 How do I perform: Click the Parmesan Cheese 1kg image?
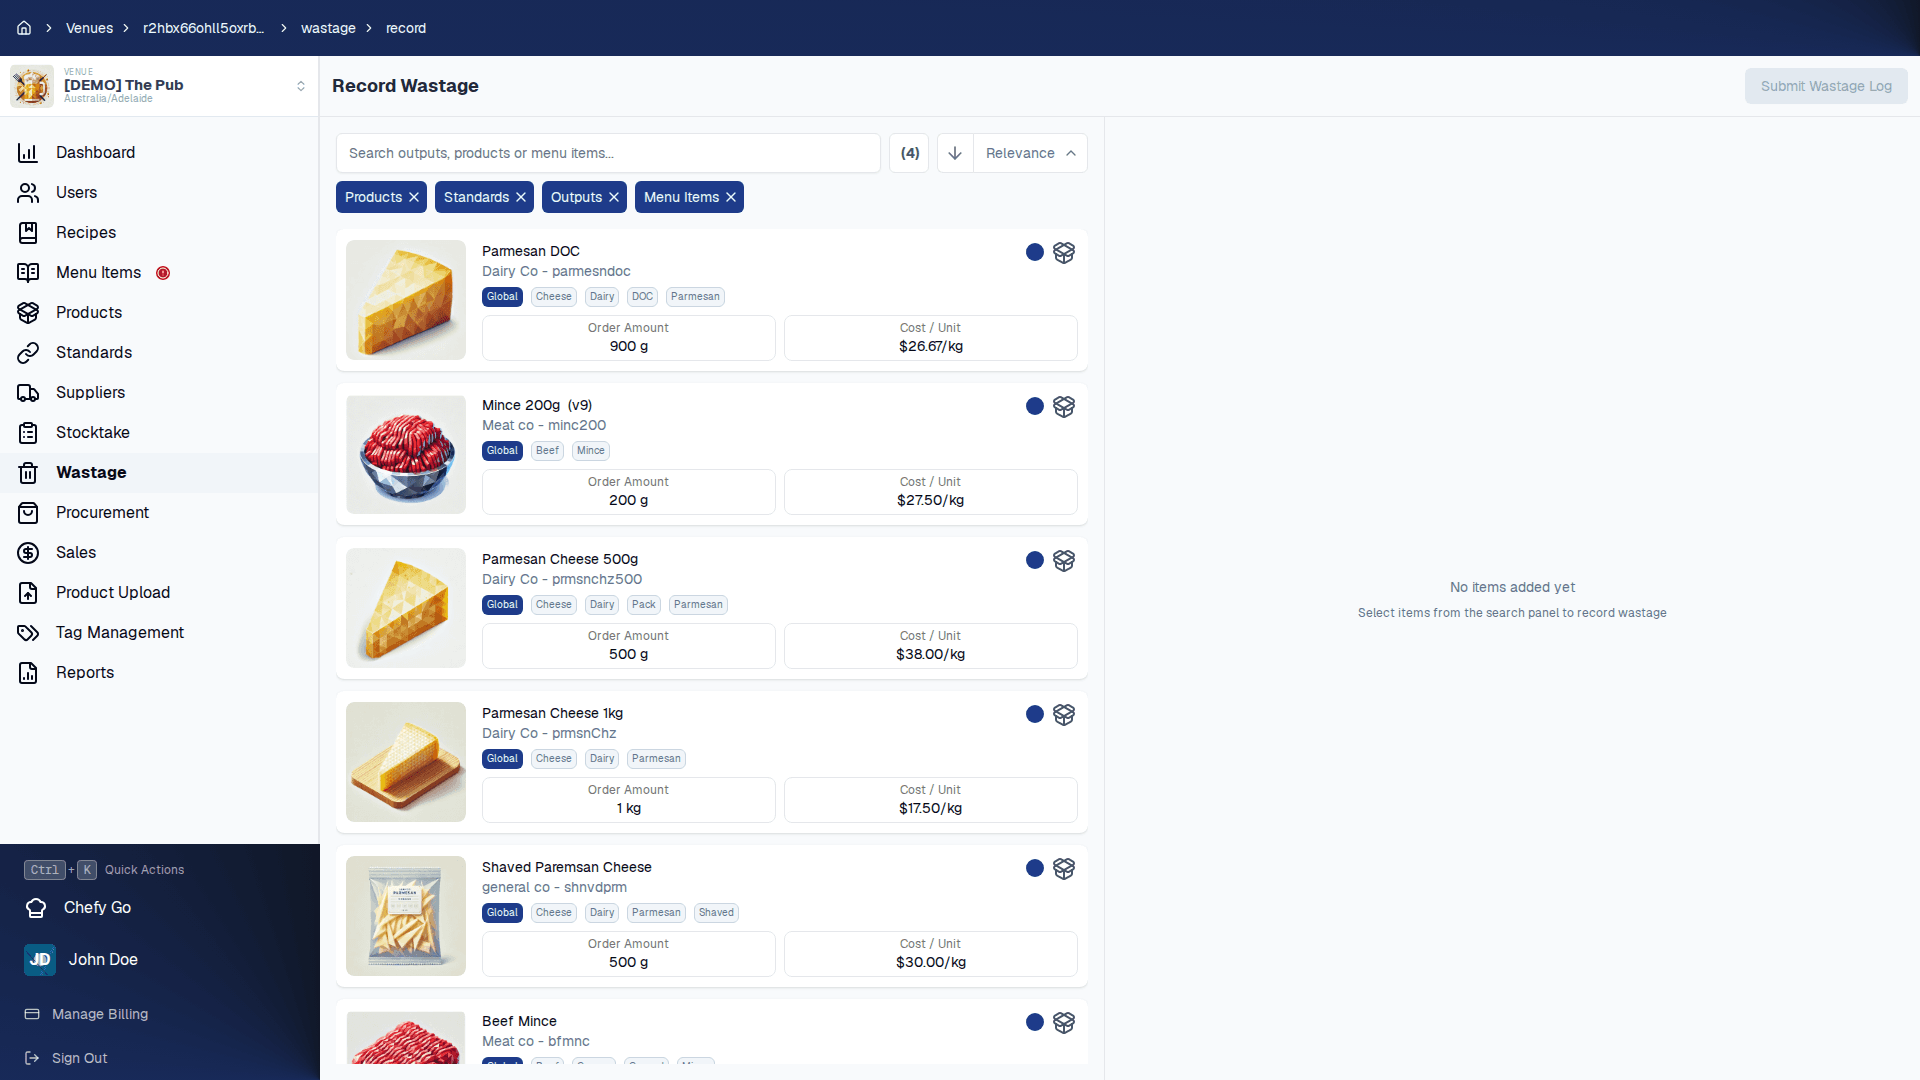tap(406, 762)
